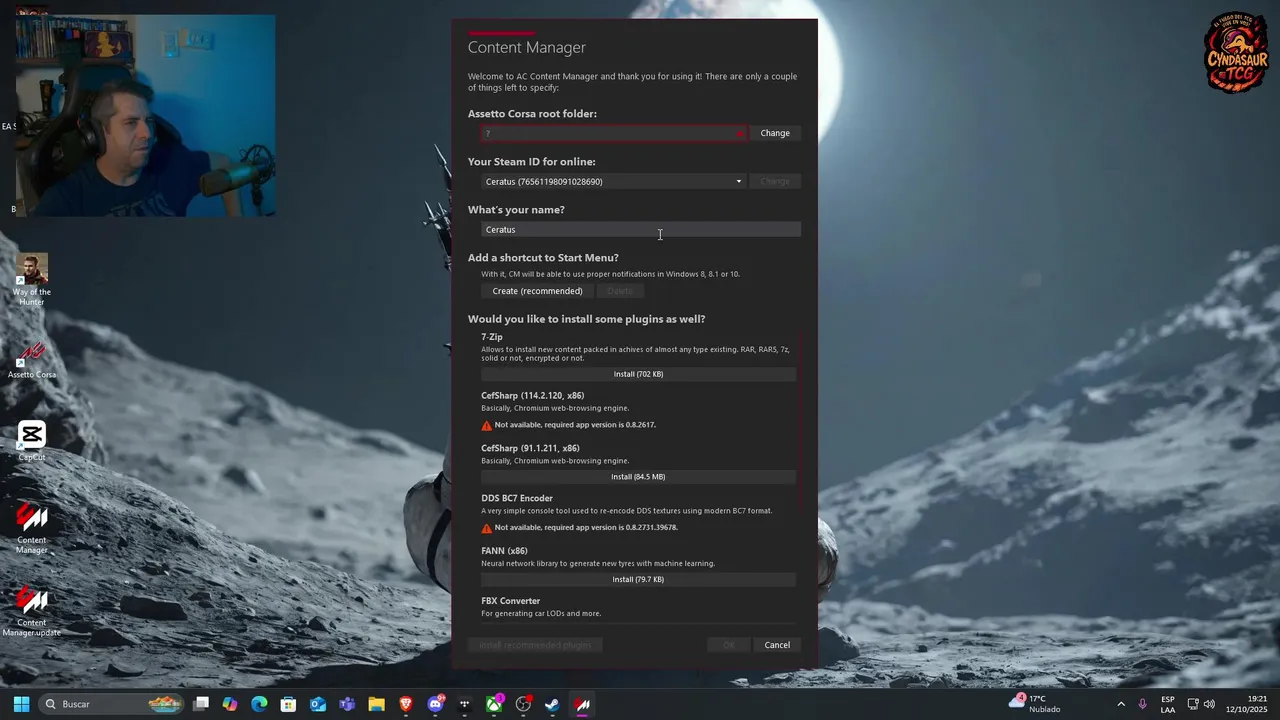Open File Explorer from the taskbar

pos(376,704)
